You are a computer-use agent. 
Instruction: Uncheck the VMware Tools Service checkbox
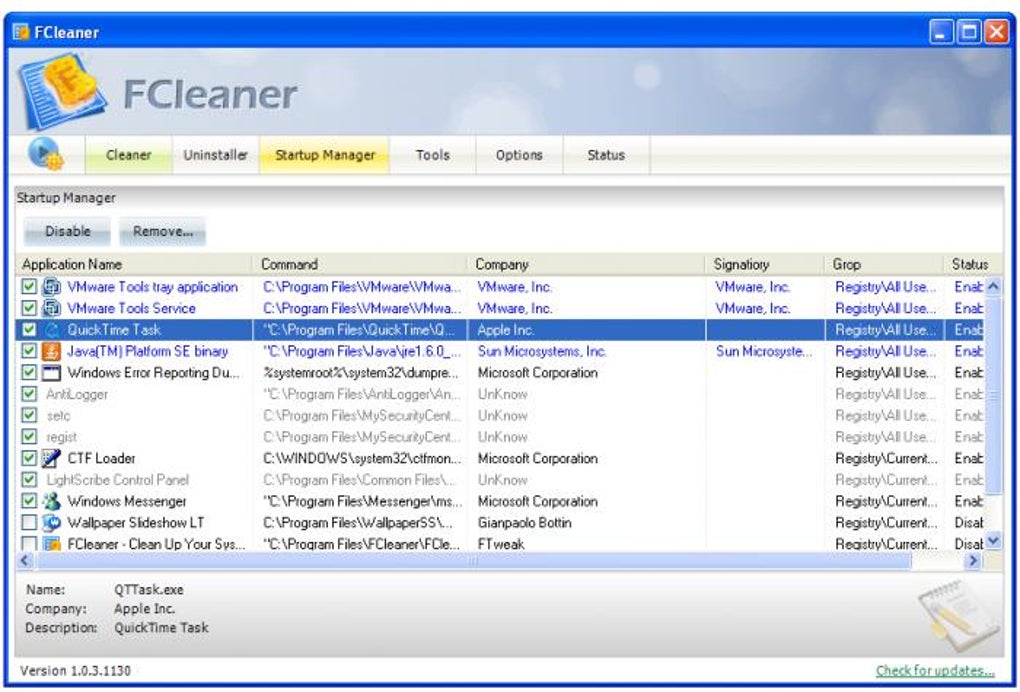pyautogui.click(x=29, y=308)
